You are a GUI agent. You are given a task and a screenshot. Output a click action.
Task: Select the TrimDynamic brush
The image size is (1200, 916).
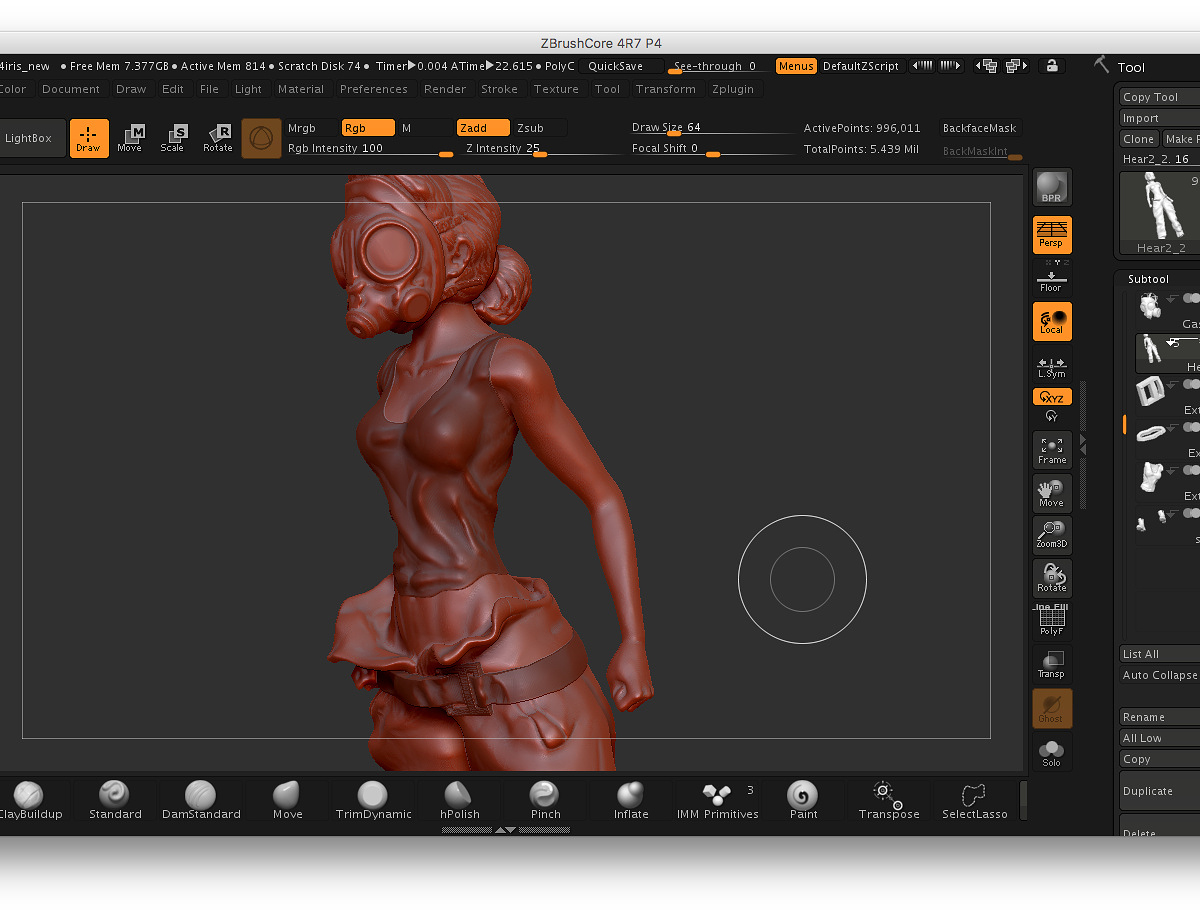tap(373, 800)
